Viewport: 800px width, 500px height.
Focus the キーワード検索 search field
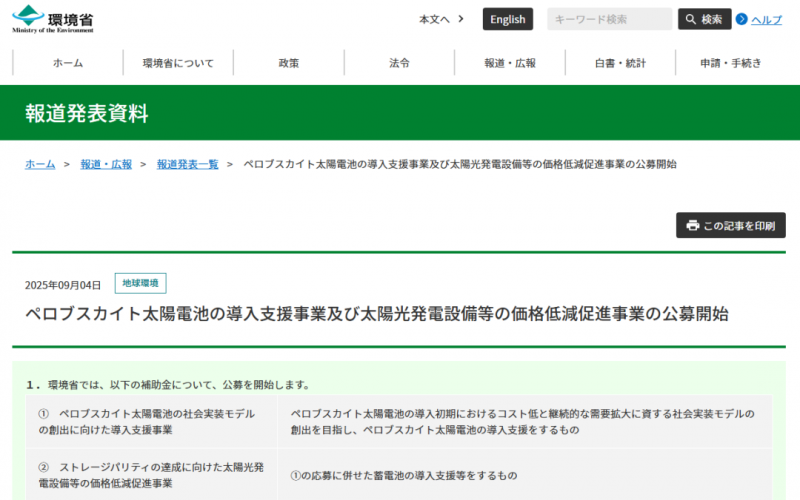point(610,20)
